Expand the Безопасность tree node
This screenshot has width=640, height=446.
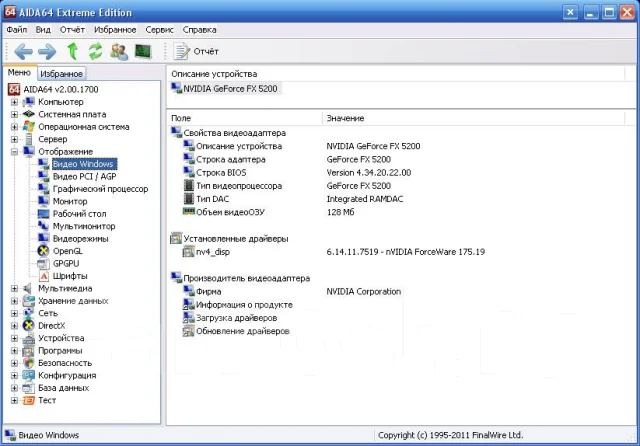click(x=14, y=363)
